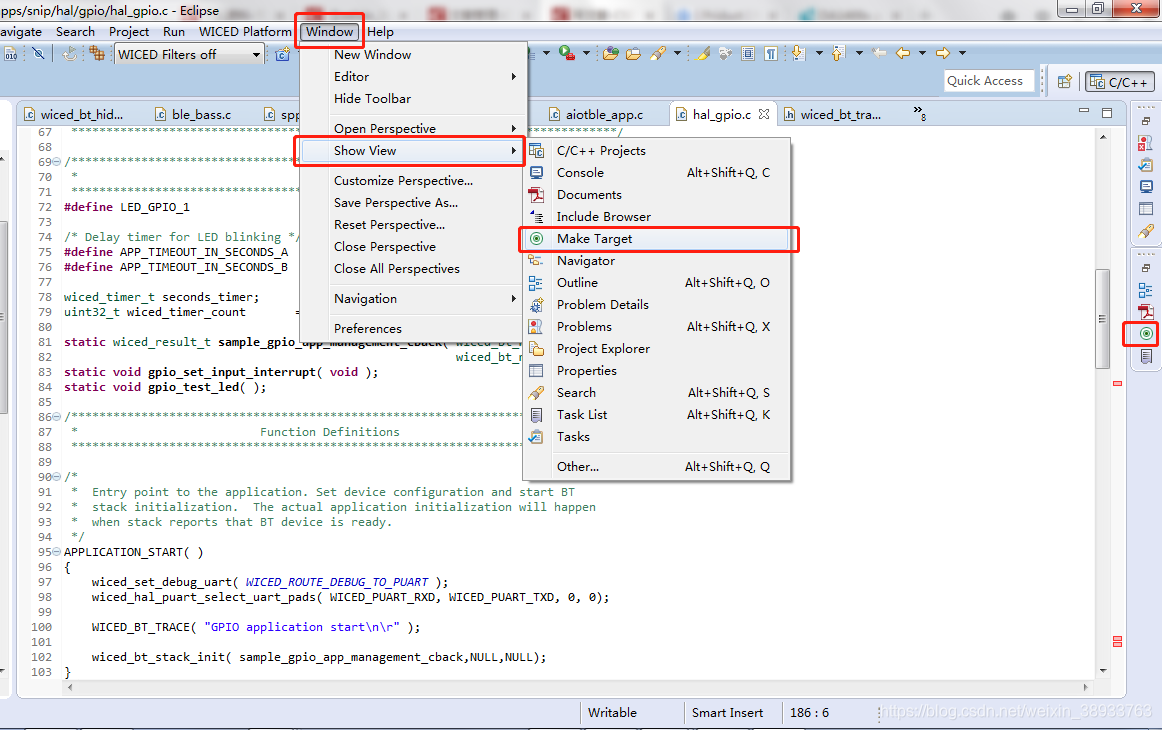Open Documents PDF icon in right trim
This screenshot has height=730, width=1162.
(1146, 312)
